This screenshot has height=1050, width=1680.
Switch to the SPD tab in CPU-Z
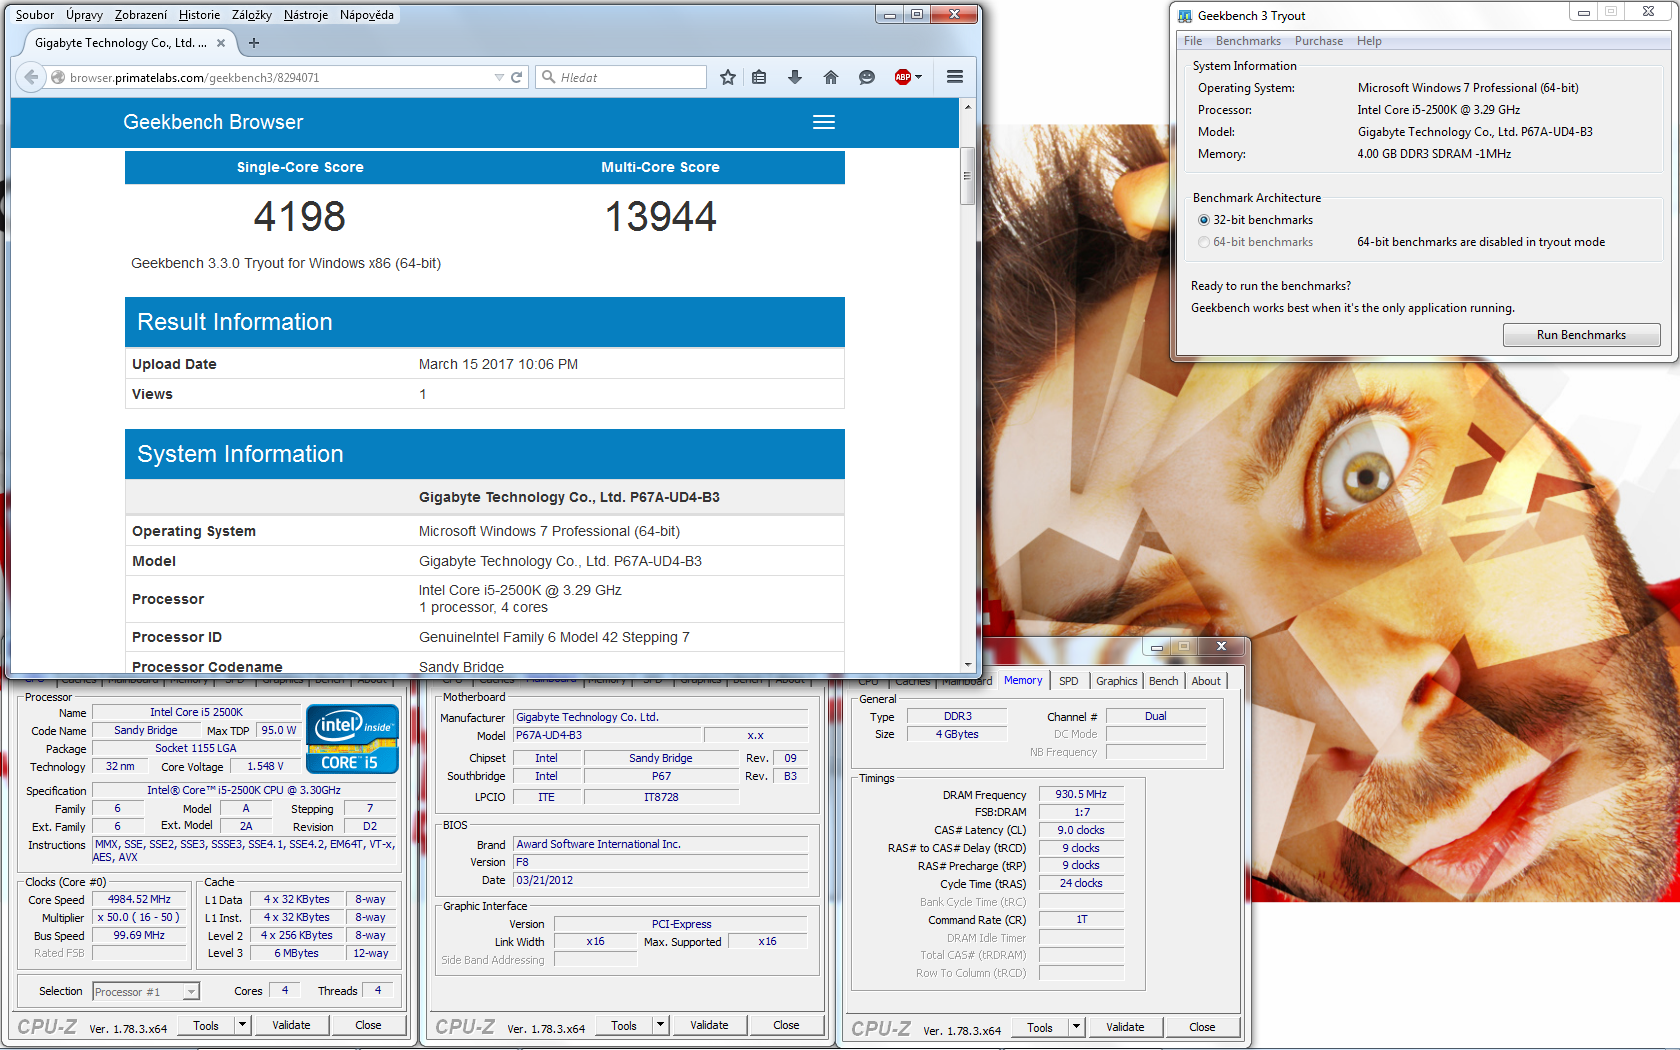1069,681
